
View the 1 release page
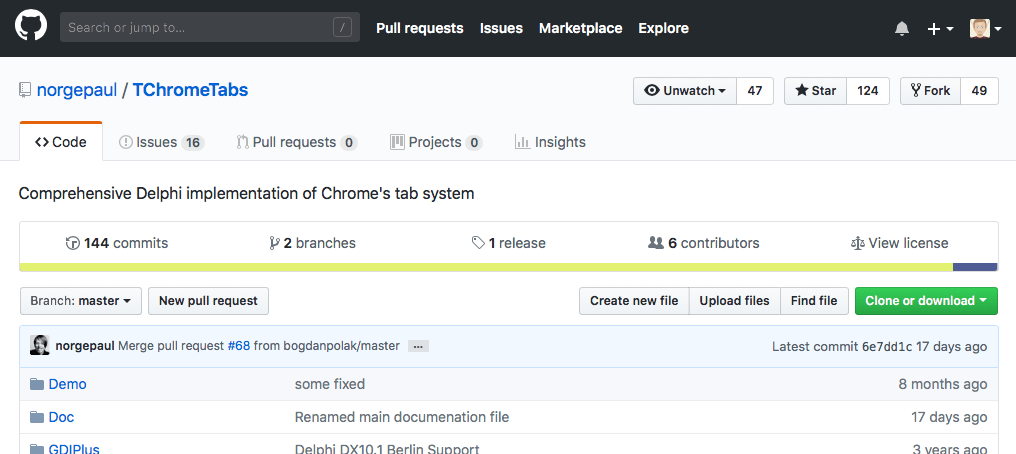[509, 243]
